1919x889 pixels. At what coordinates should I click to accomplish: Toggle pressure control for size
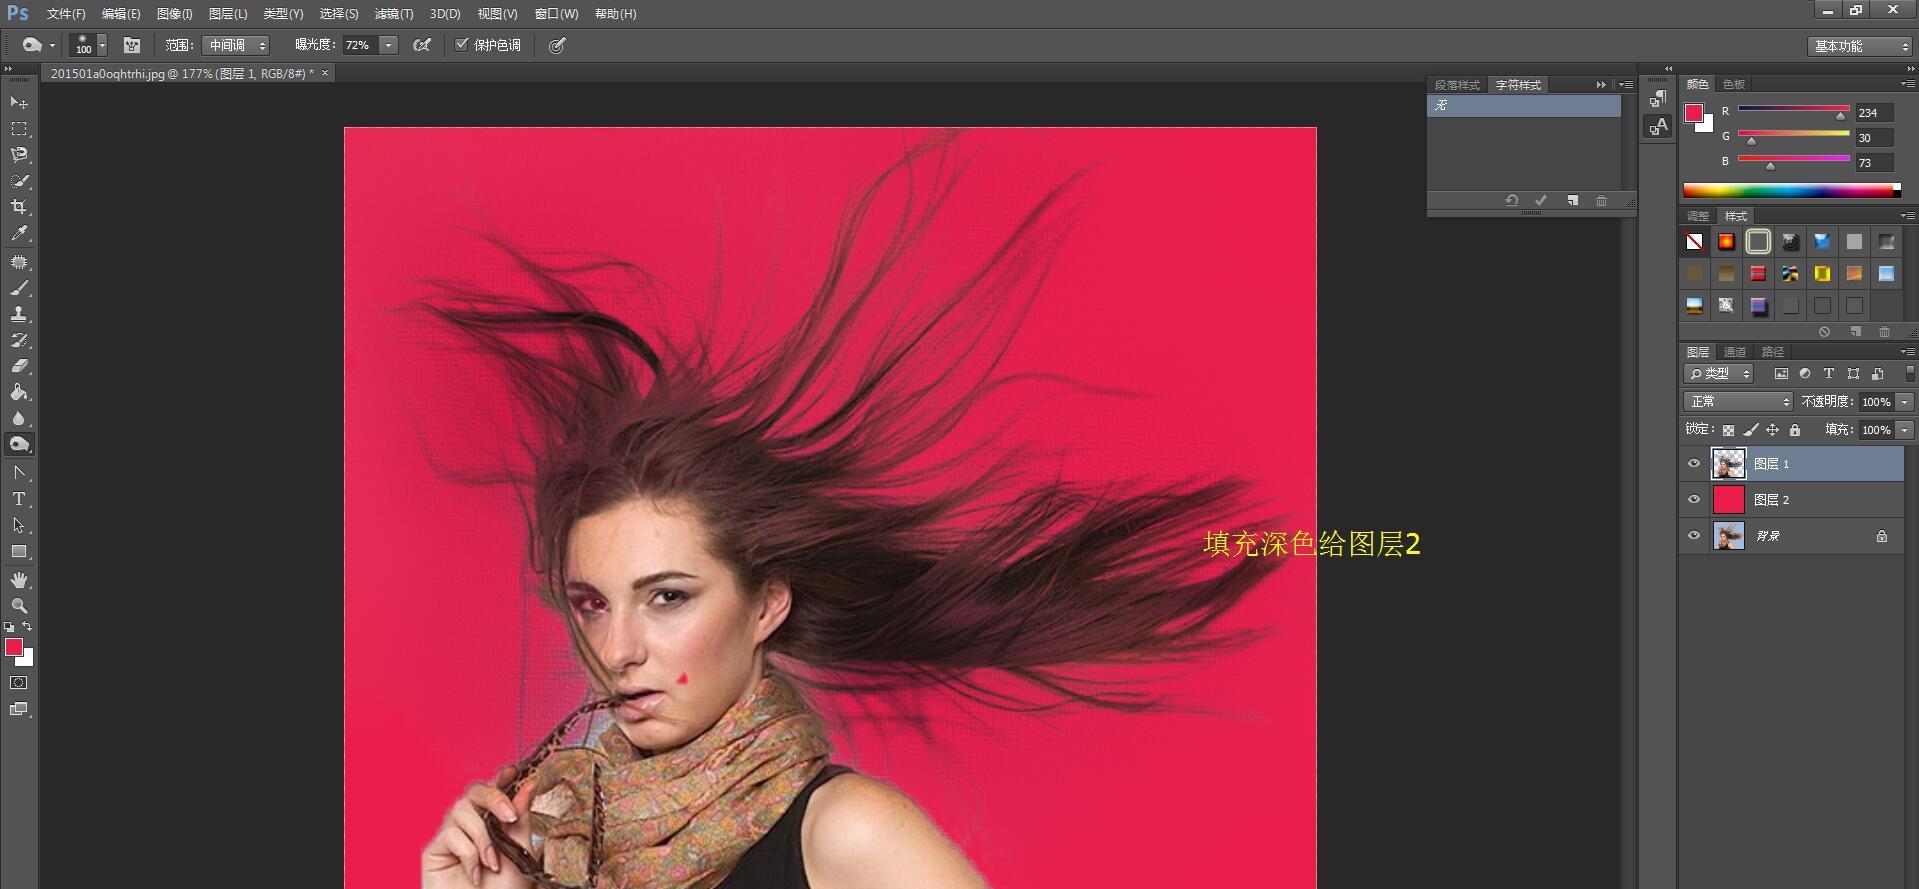click(557, 45)
